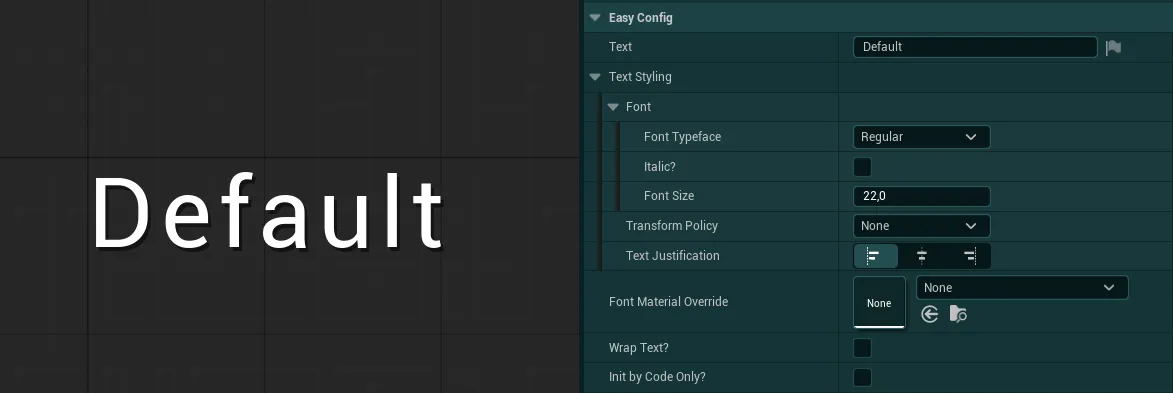Toggle the Italic? checkbox
This screenshot has height=393, width=1173.
(x=863, y=166)
